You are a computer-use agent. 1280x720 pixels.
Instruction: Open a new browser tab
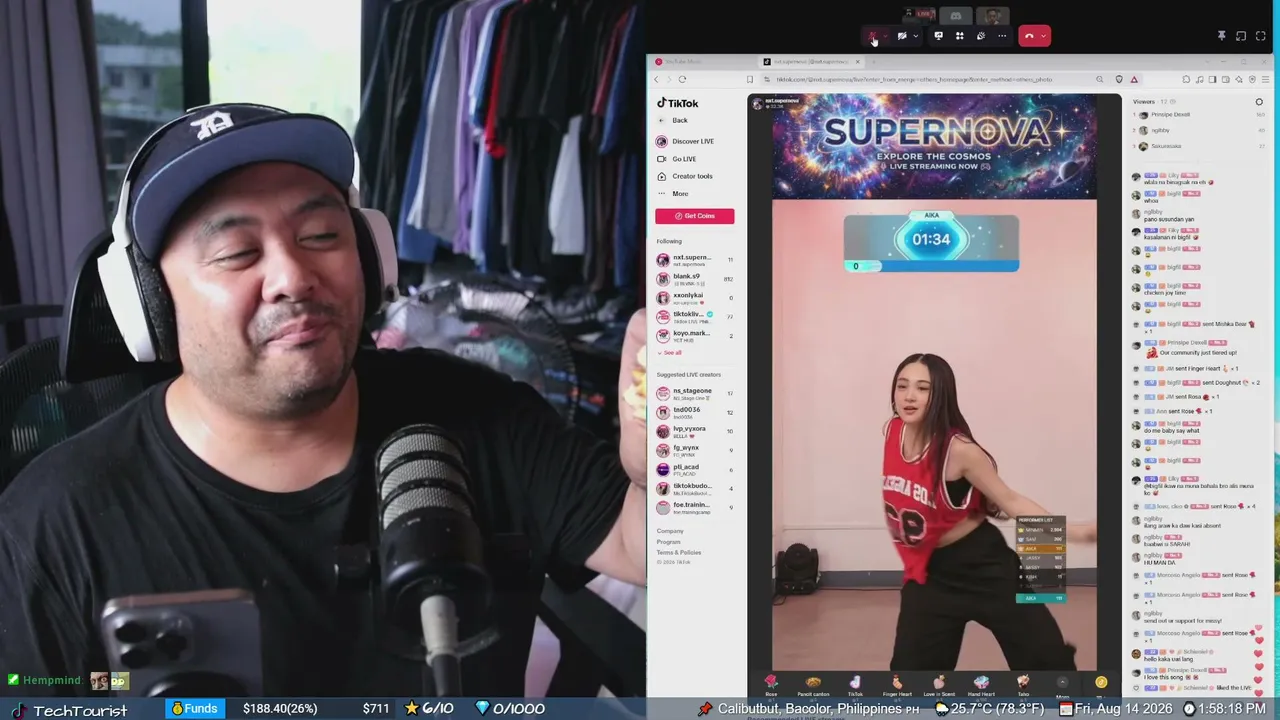(x=873, y=62)
